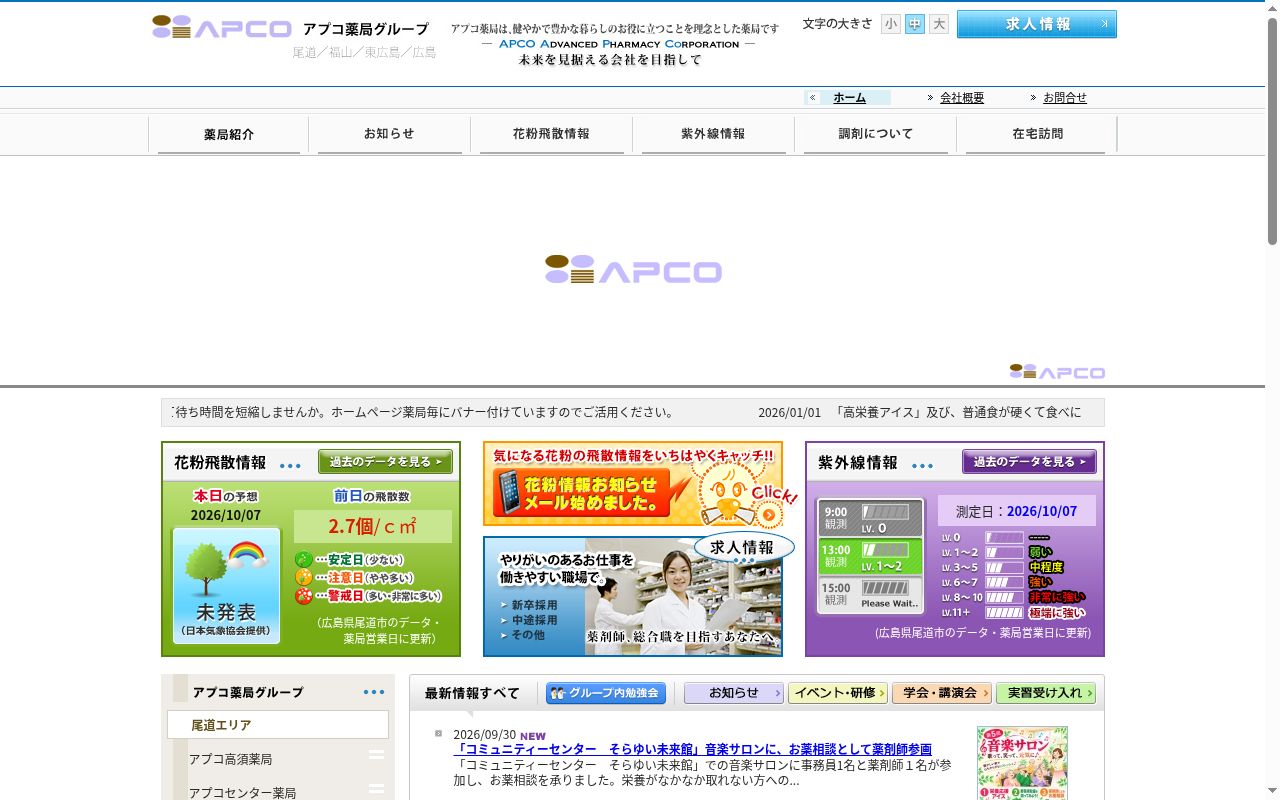Click the tree and rainbow forecast icon
Screen dimensions: 1280x800
tap(226, 585)
